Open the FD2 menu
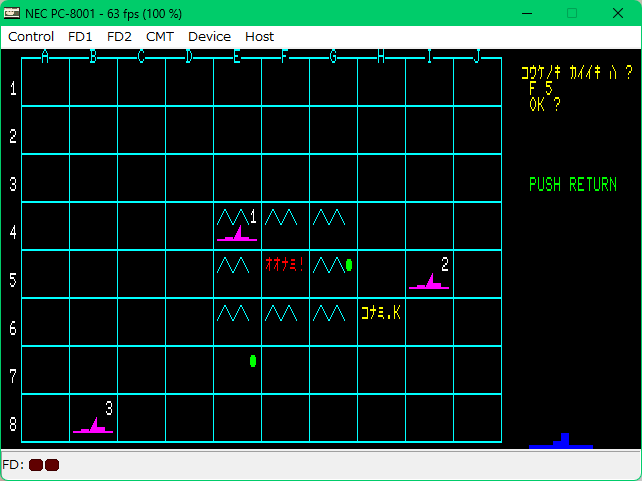642x481 pixels. click(119, 37)
